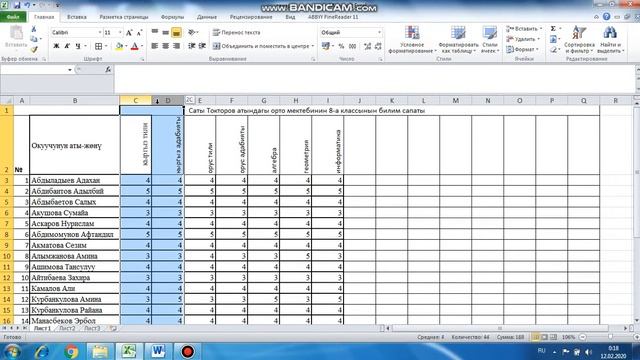Click the Format Painter brush icon
This screenshot has height=360, width=640.
[x=34, y=49]
